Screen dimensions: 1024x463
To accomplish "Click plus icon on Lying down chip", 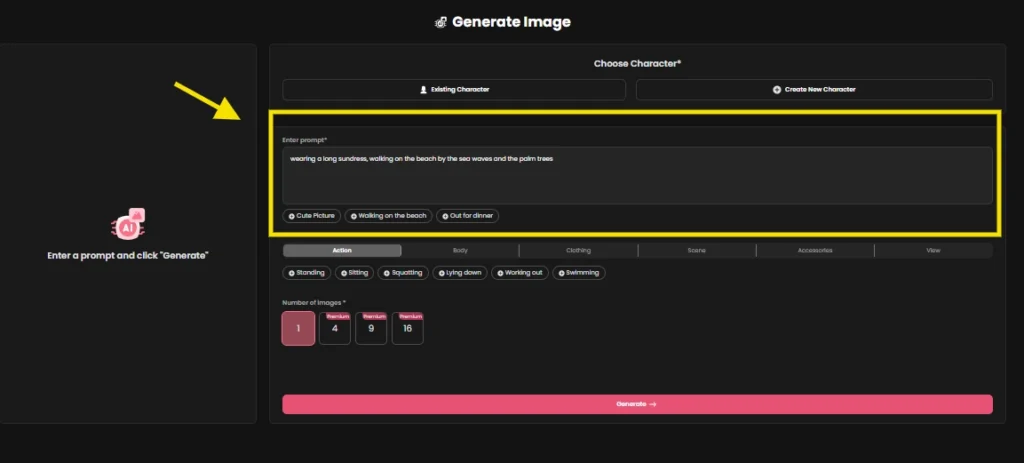I will click(441, 274).
